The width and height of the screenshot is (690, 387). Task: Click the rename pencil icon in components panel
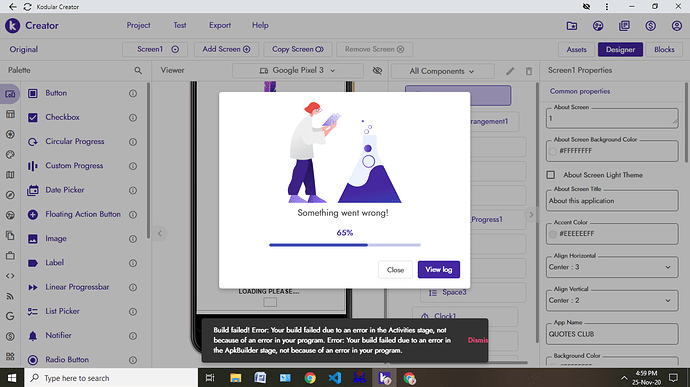[x=510, y=71]
